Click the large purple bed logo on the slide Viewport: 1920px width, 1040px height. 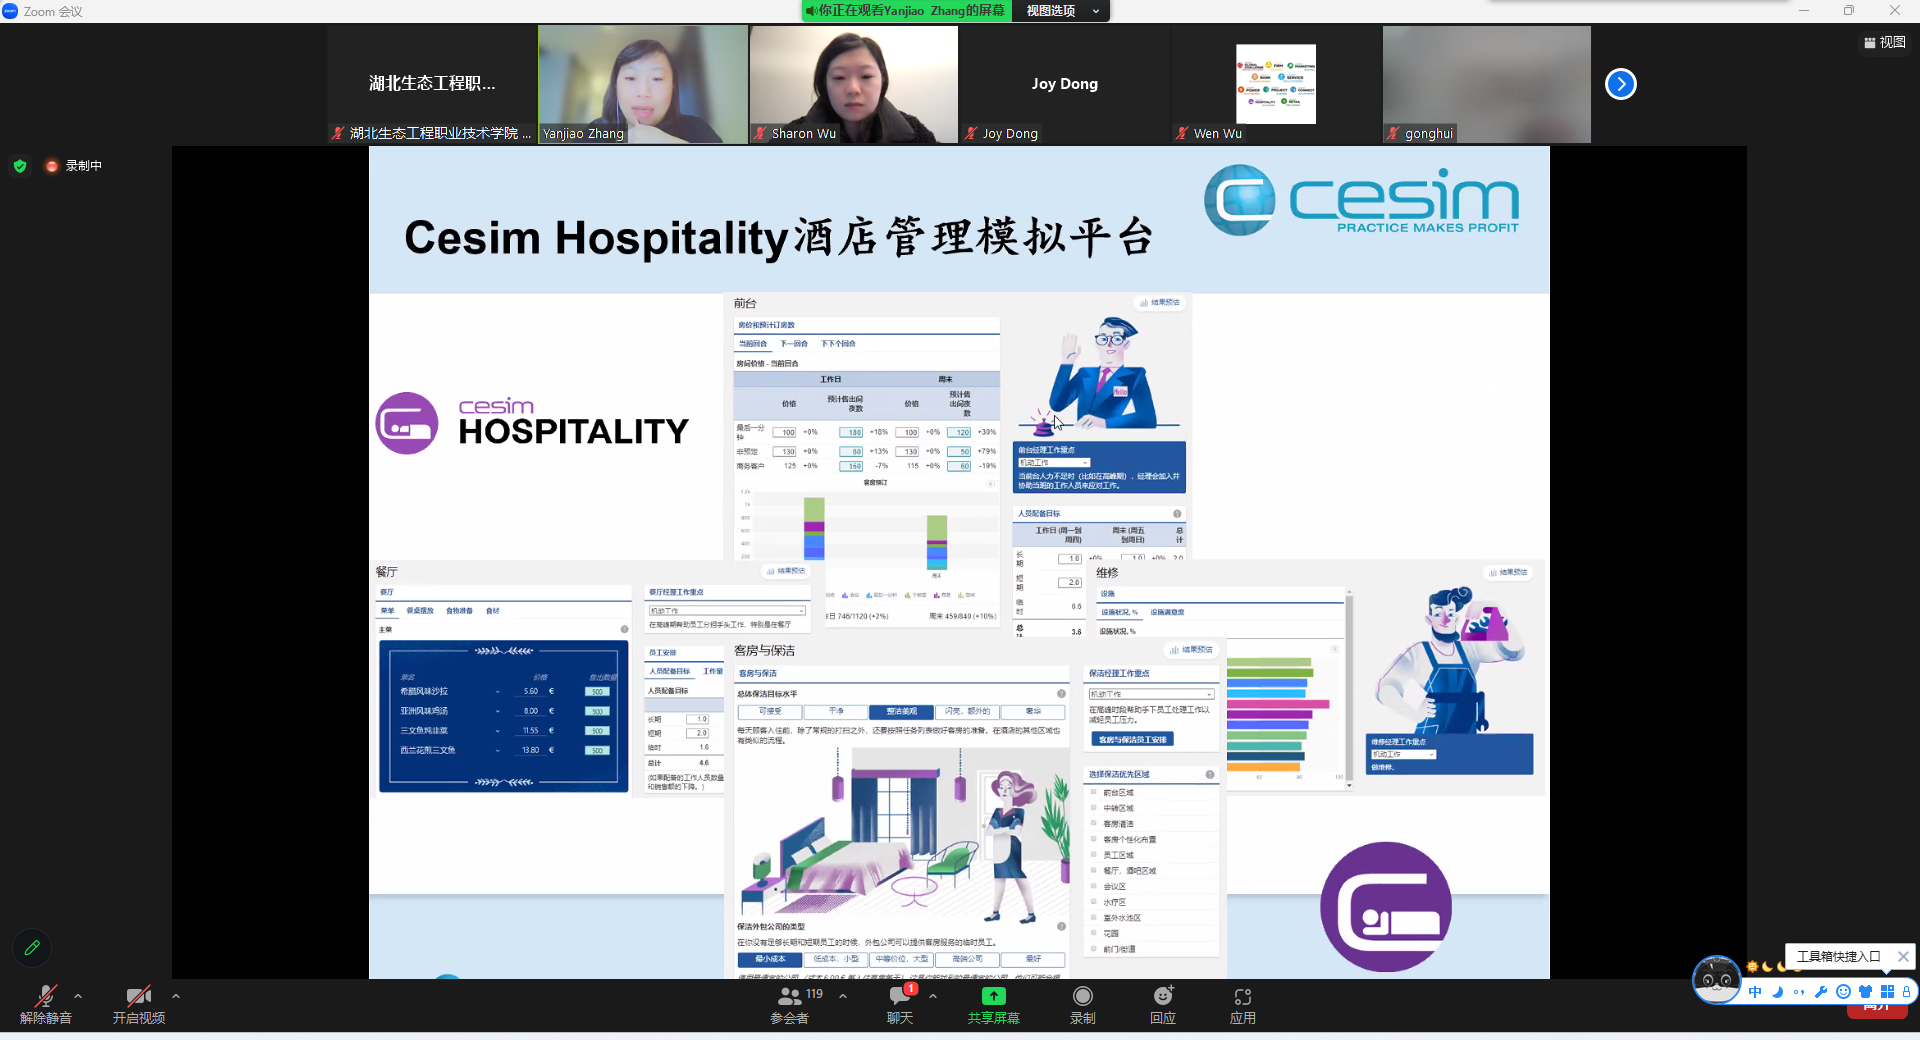[1386, 907]
